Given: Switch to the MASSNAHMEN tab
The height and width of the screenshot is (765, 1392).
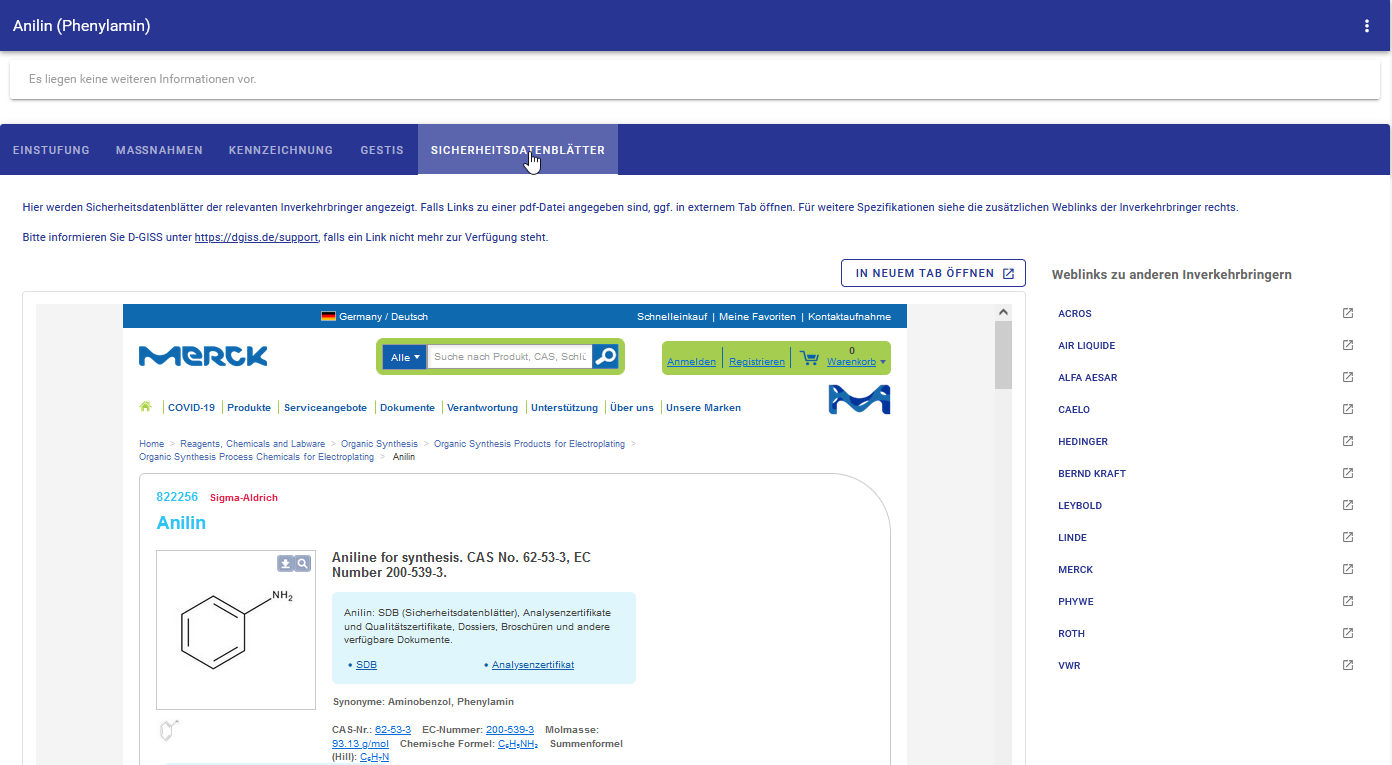Looking at the screenshot, I should [x=159, y=150].
